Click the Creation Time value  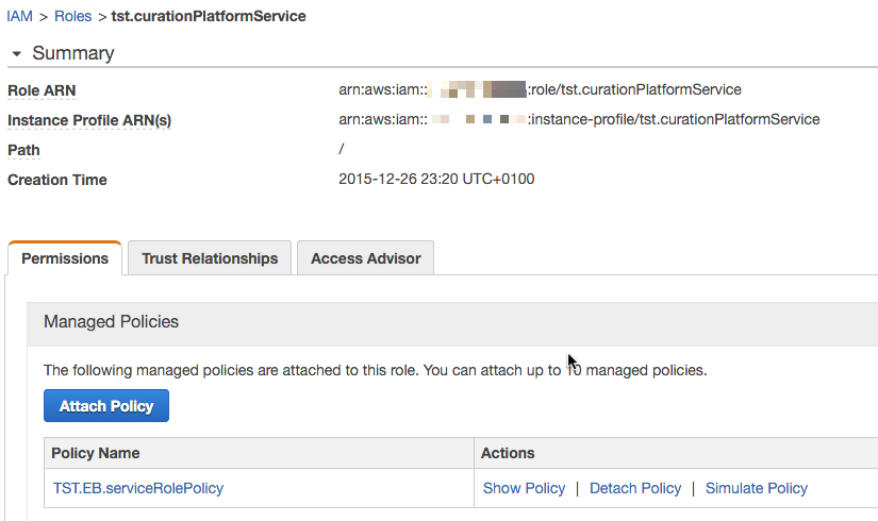[x=437, y=180]
